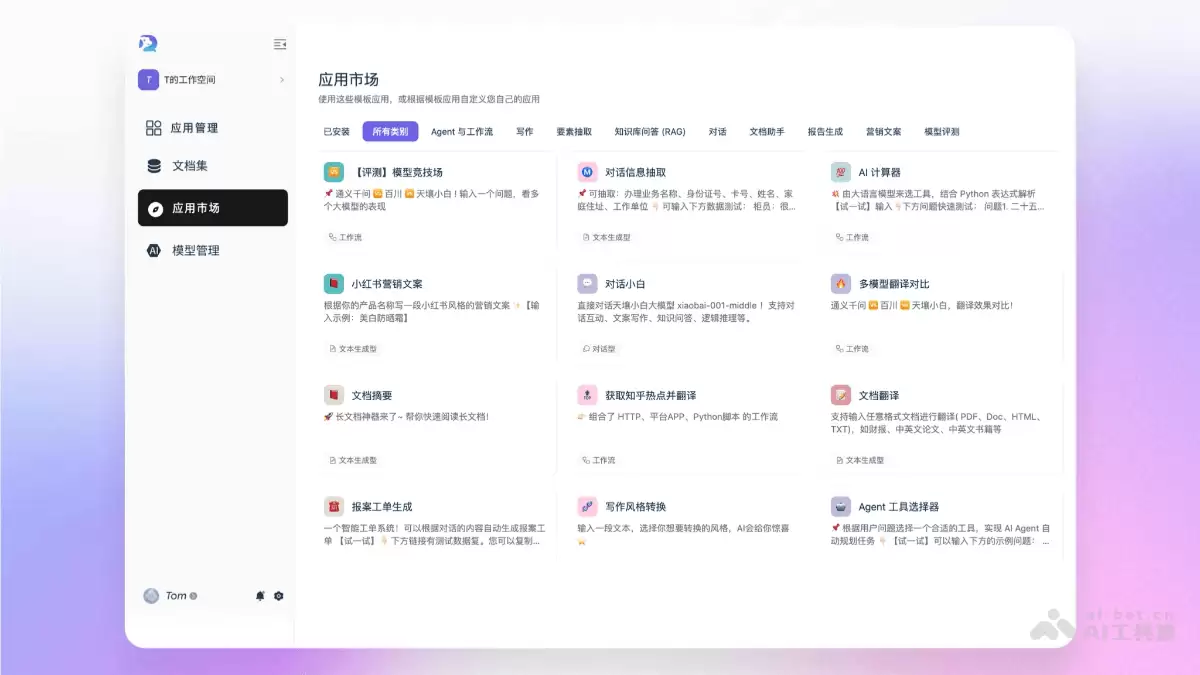1200x675 pixels.
Task: Click the 应用市场 page heading
Action: point(348,80)
